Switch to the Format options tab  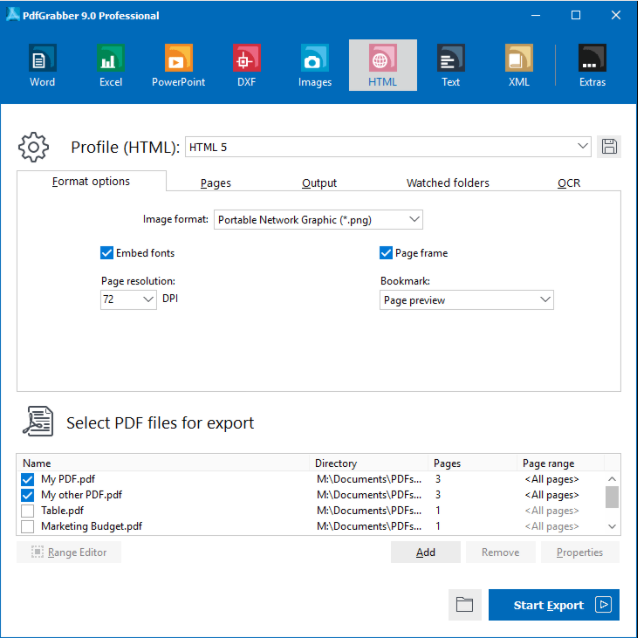pyautogui.click(x=91, y=181)
